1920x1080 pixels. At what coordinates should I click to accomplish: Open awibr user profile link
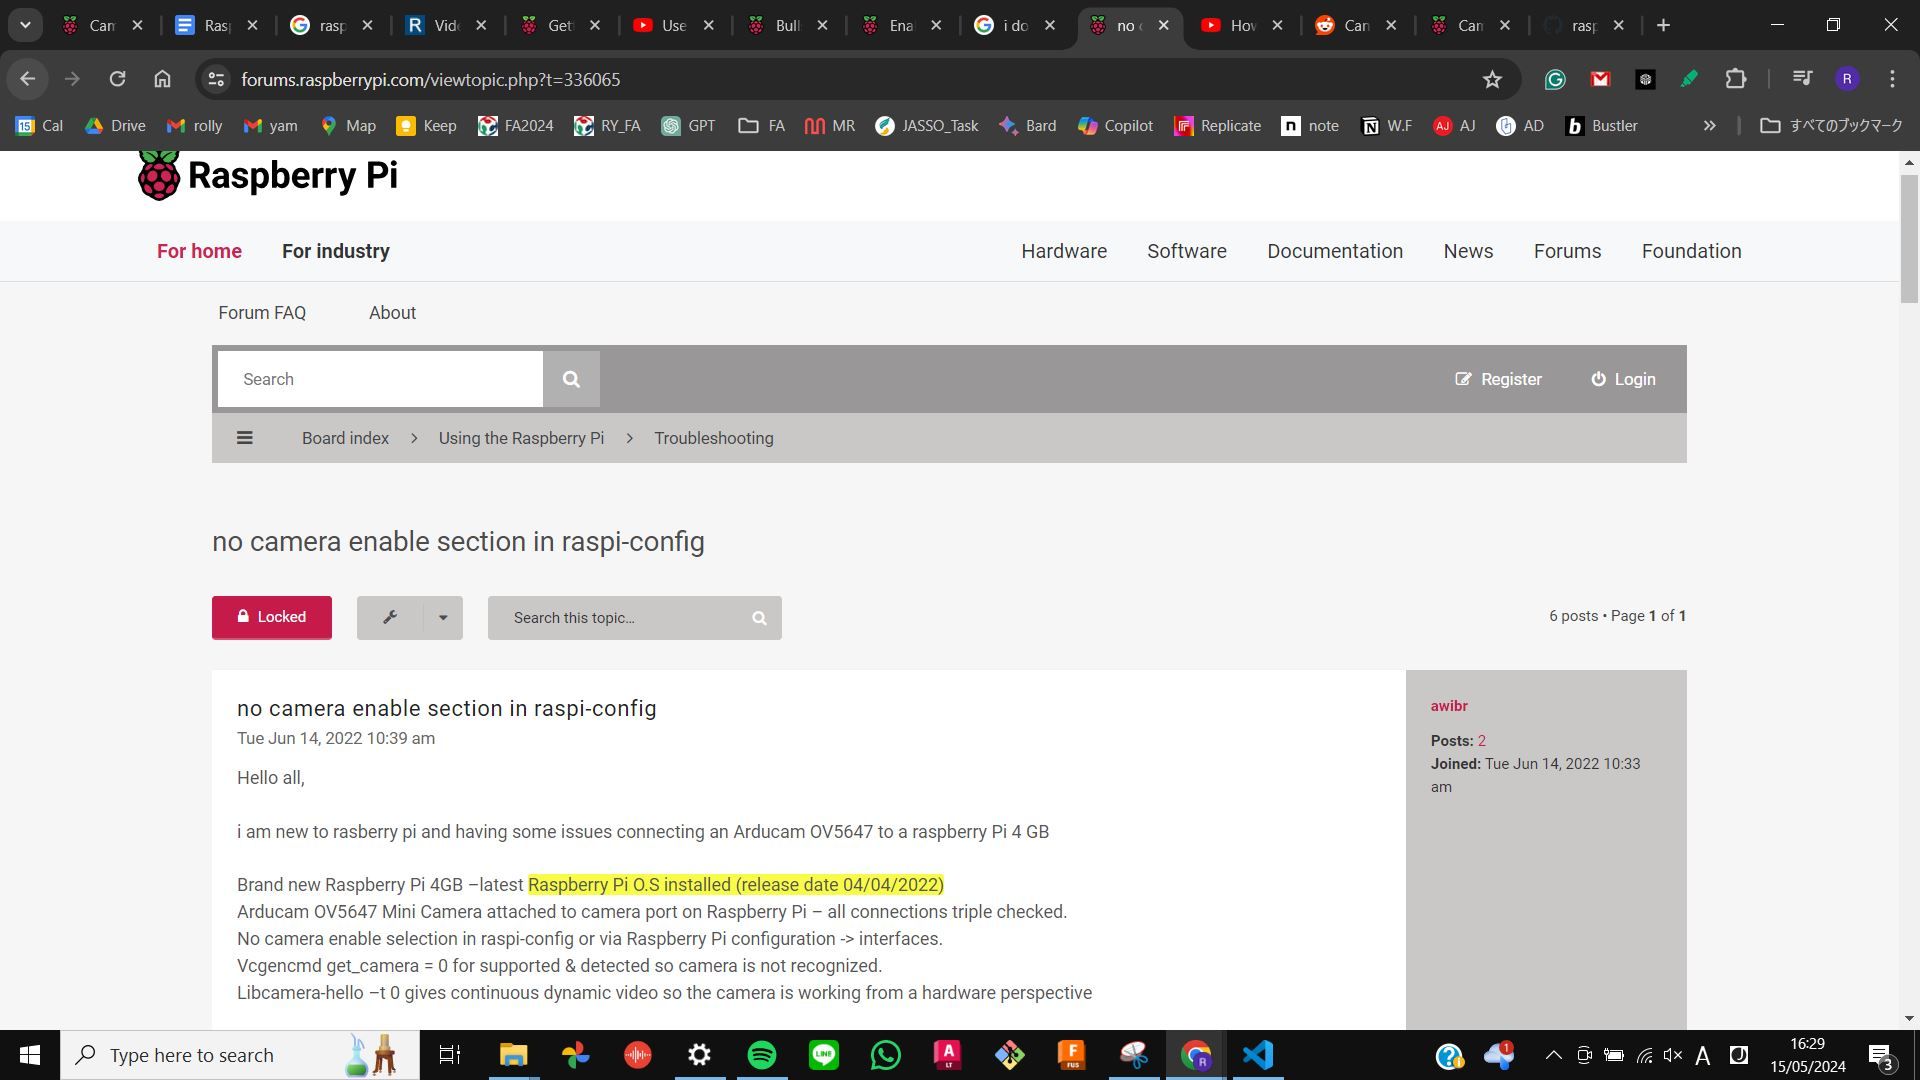(1449, 706)
